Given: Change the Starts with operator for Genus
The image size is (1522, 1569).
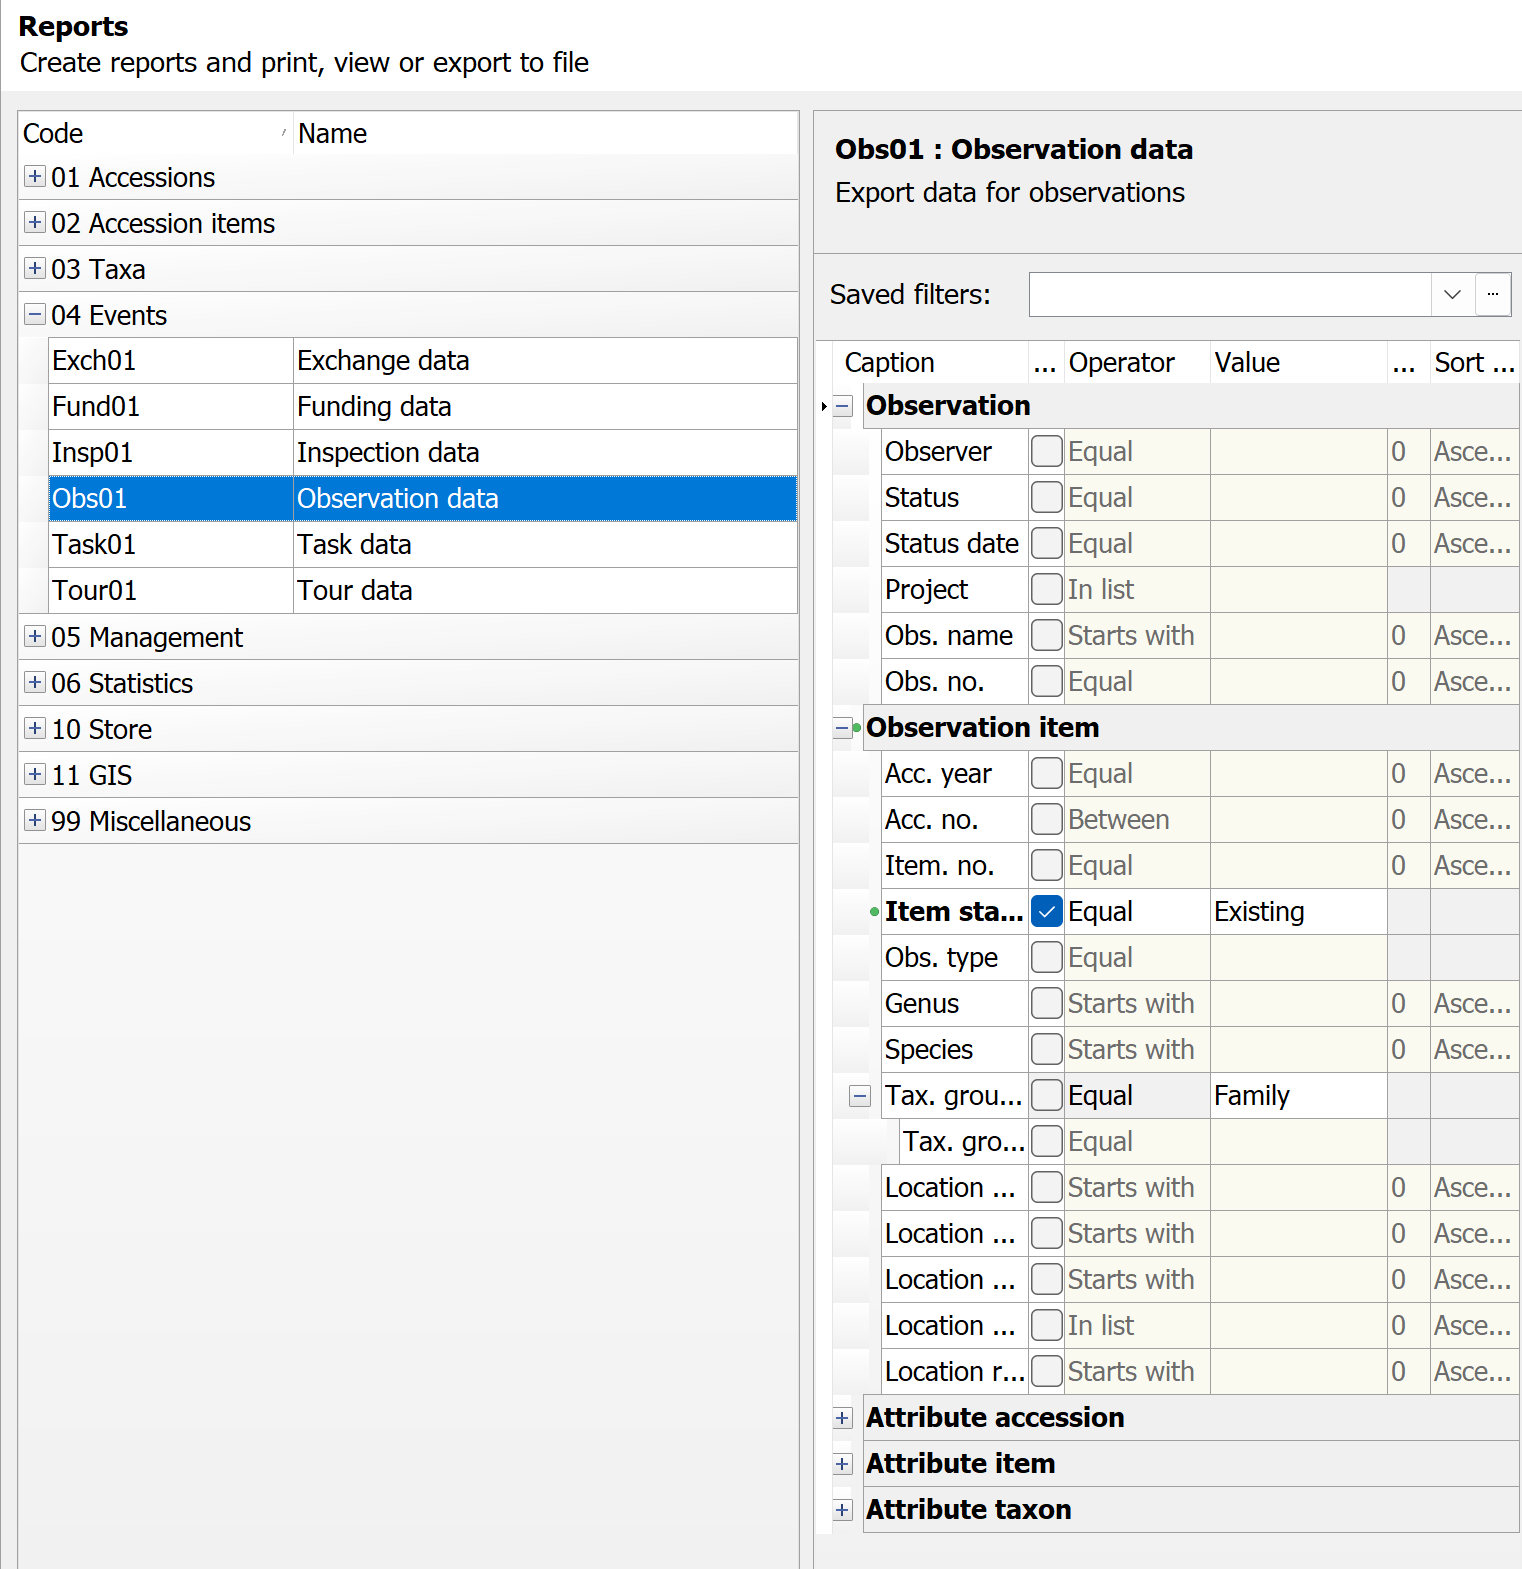Looking at the screenshot, I should click(1137, 1004).
